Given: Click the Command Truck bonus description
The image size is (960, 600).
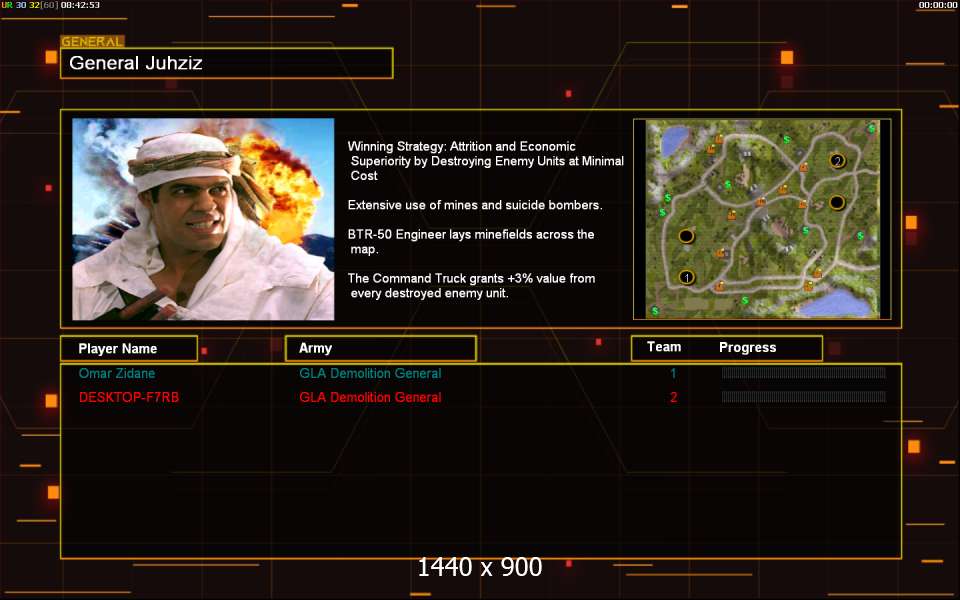Looking at the screenshot, I should point(471,286).
